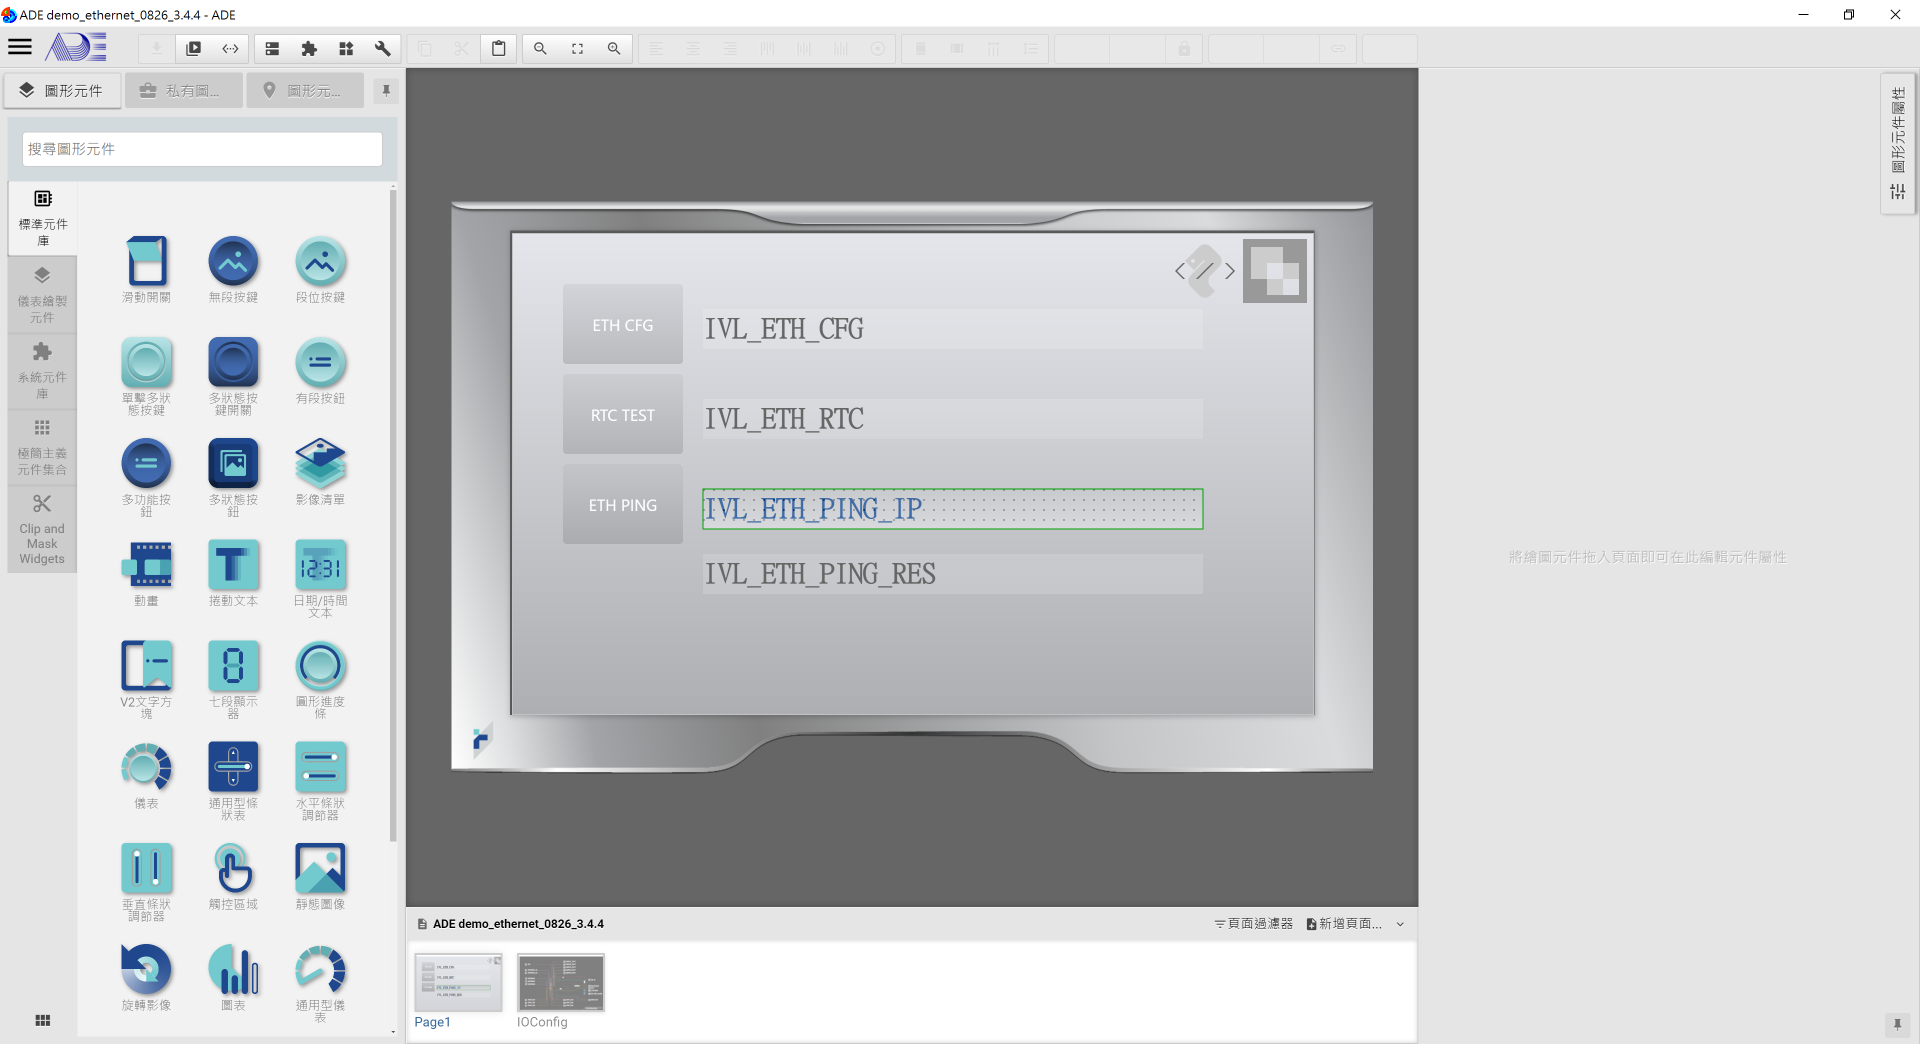The width and height of the screenshot is (1920, 1044).
Task: Click the zoom in magnifier icon
Action: point(614,48)
